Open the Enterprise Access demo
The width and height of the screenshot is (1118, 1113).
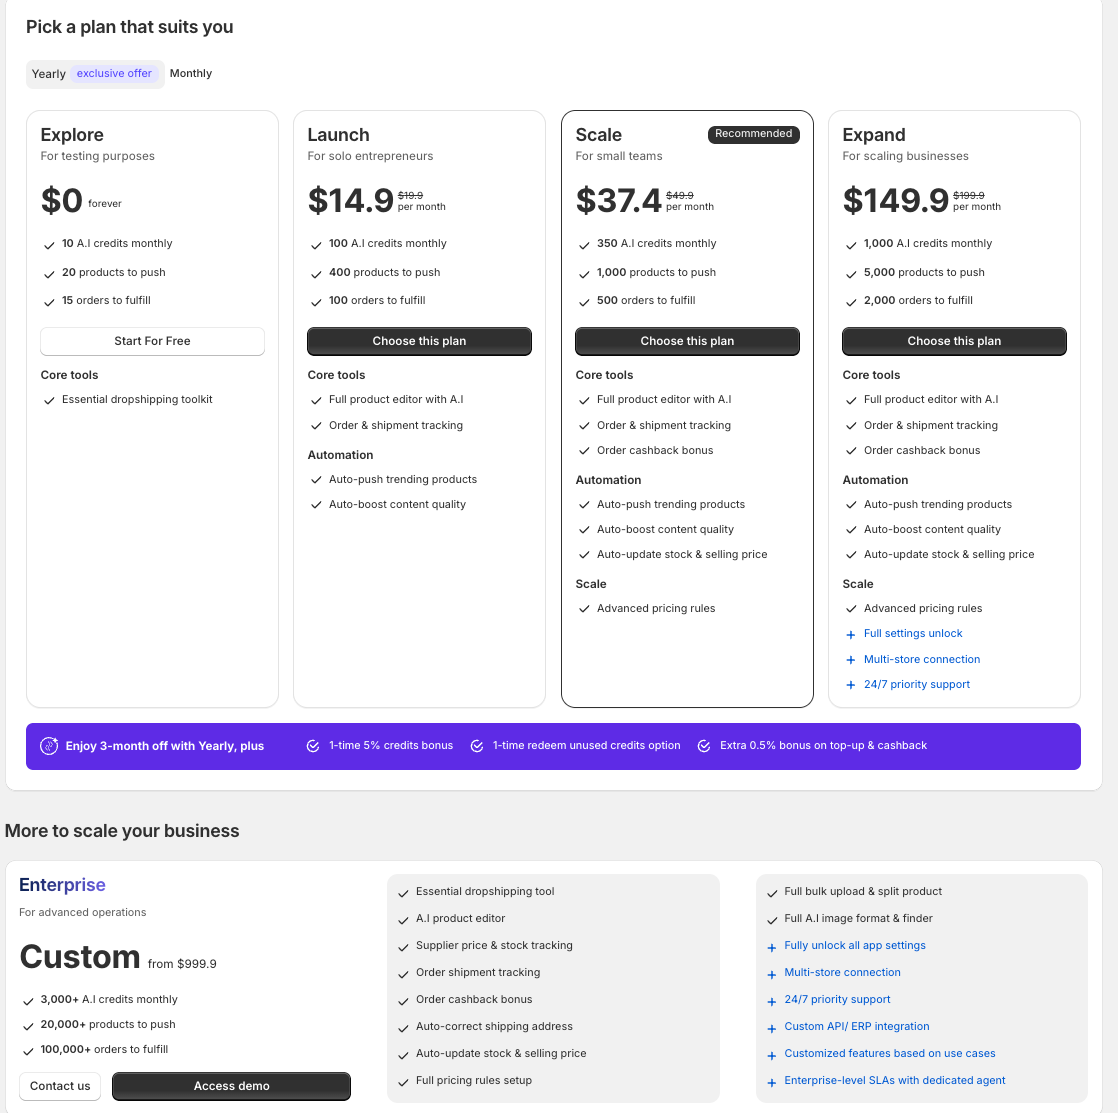(231, 1086)
